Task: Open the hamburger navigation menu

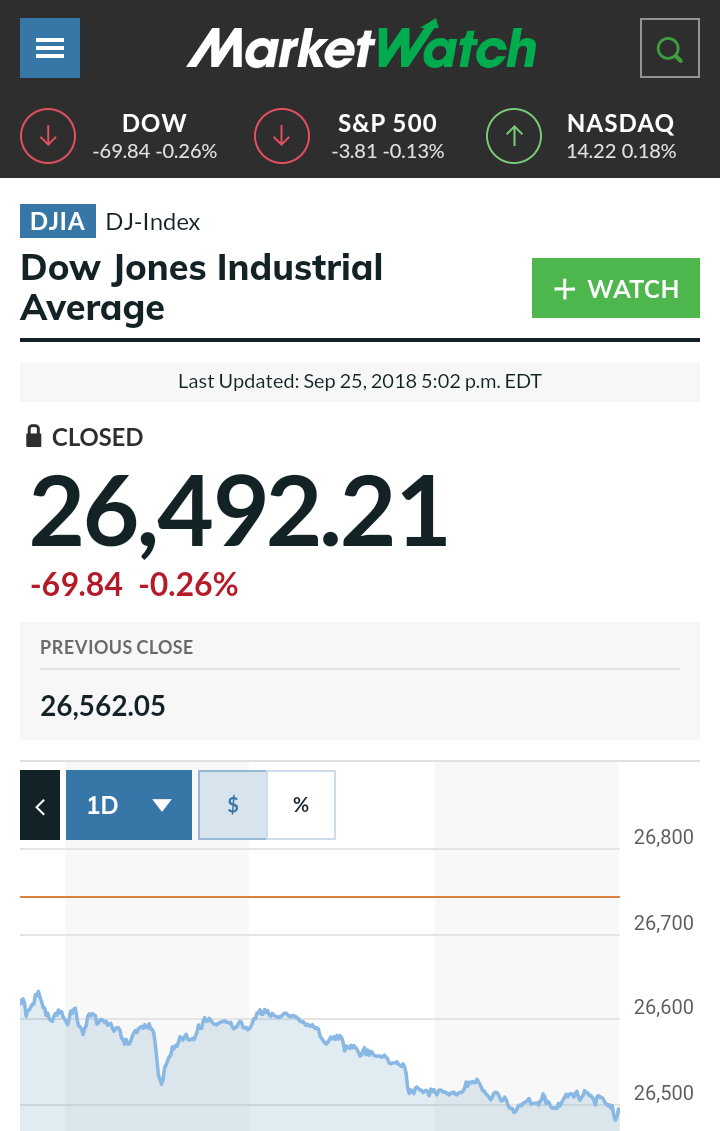Action: click(x=50, y=48)
